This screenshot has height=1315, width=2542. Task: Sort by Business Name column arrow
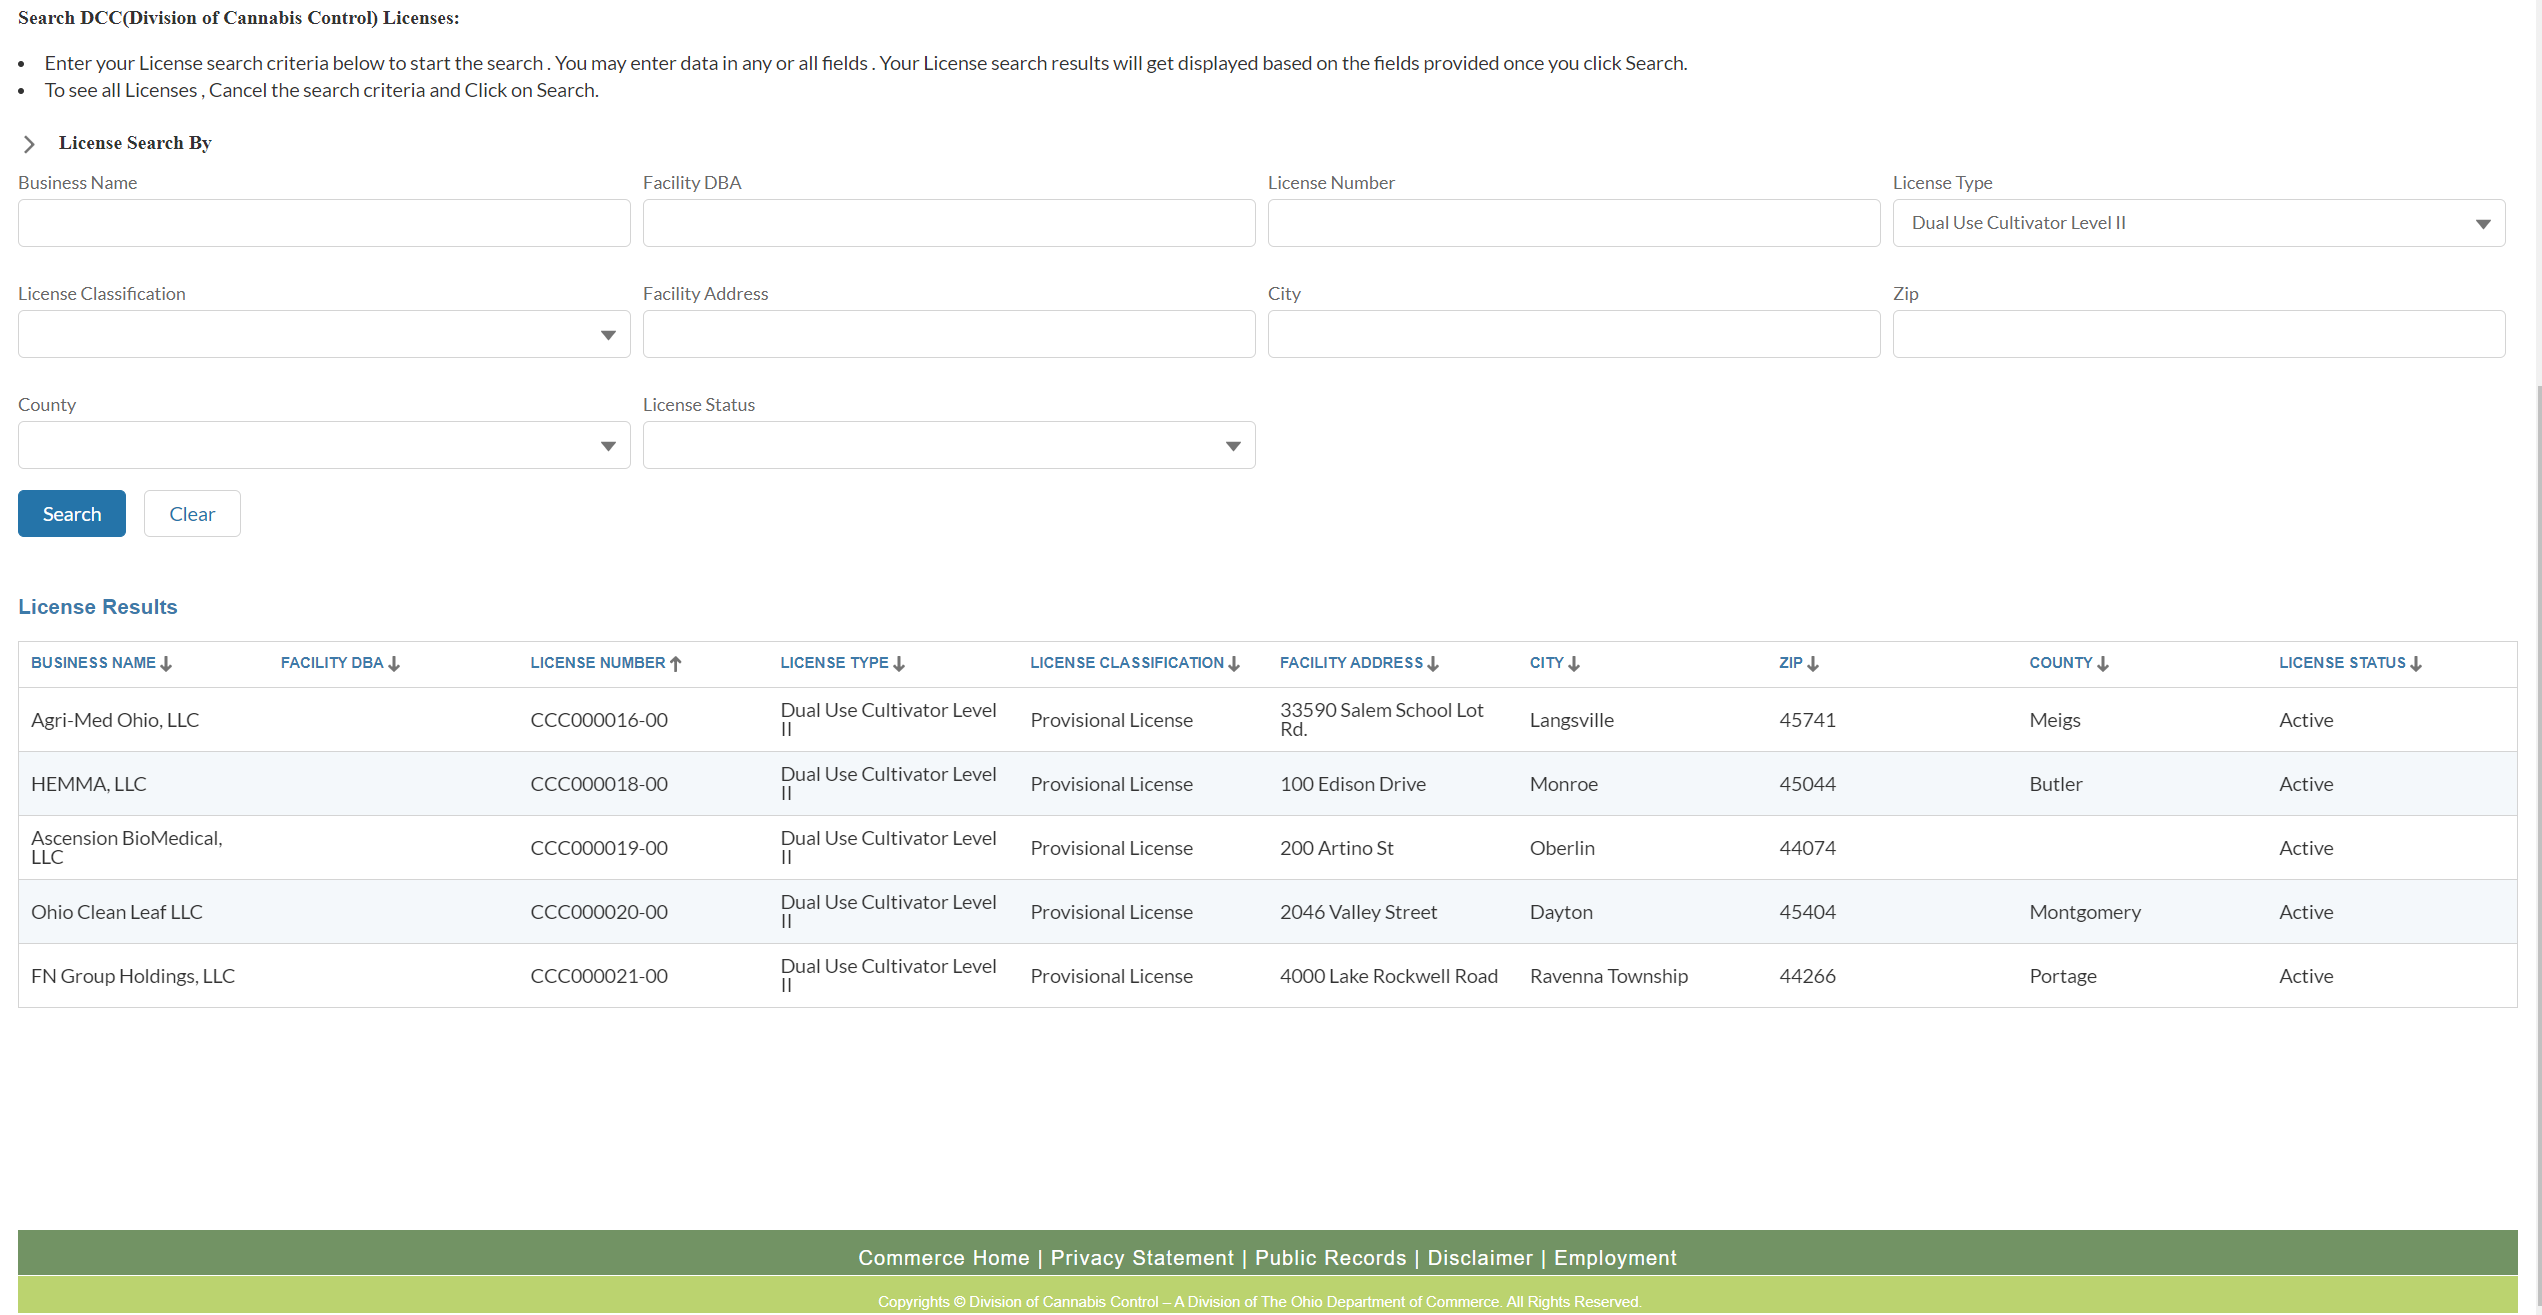pos(166,664)
